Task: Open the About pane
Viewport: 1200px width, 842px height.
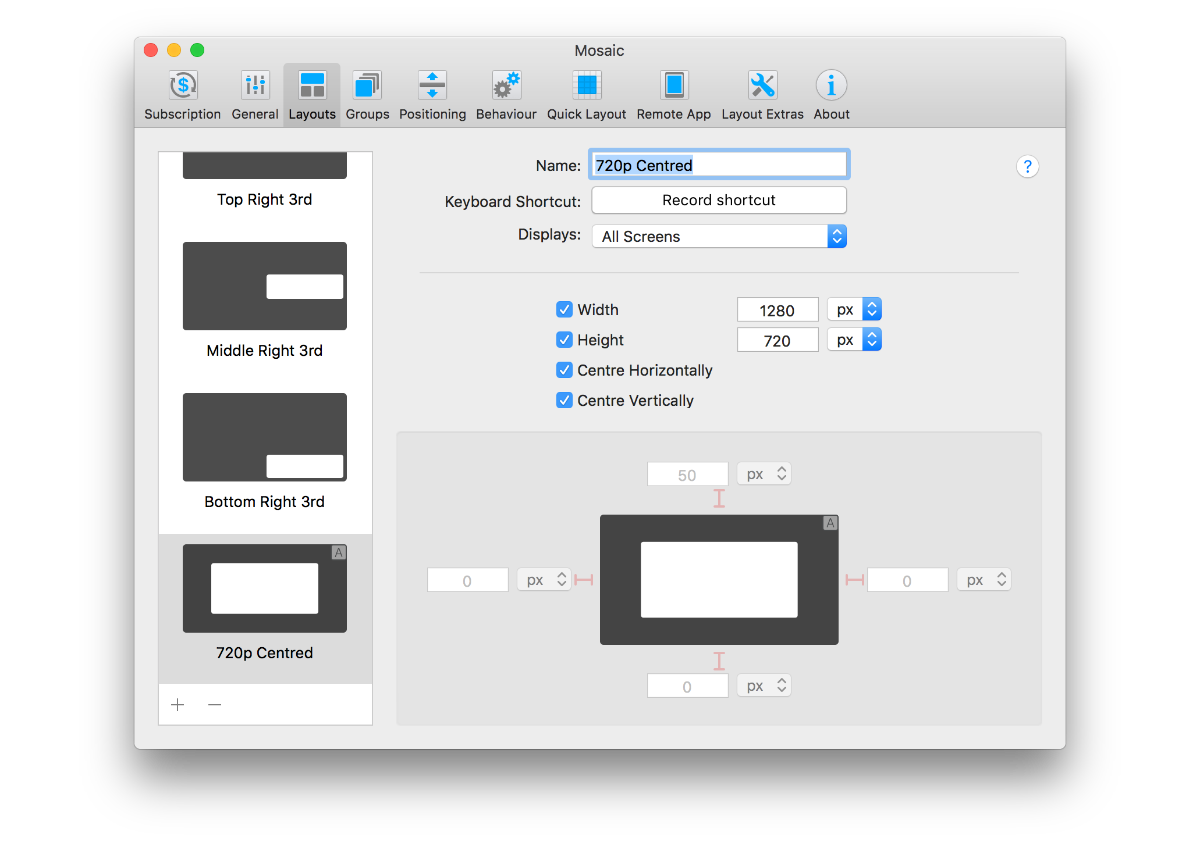Action: click(x=831, y=96)
